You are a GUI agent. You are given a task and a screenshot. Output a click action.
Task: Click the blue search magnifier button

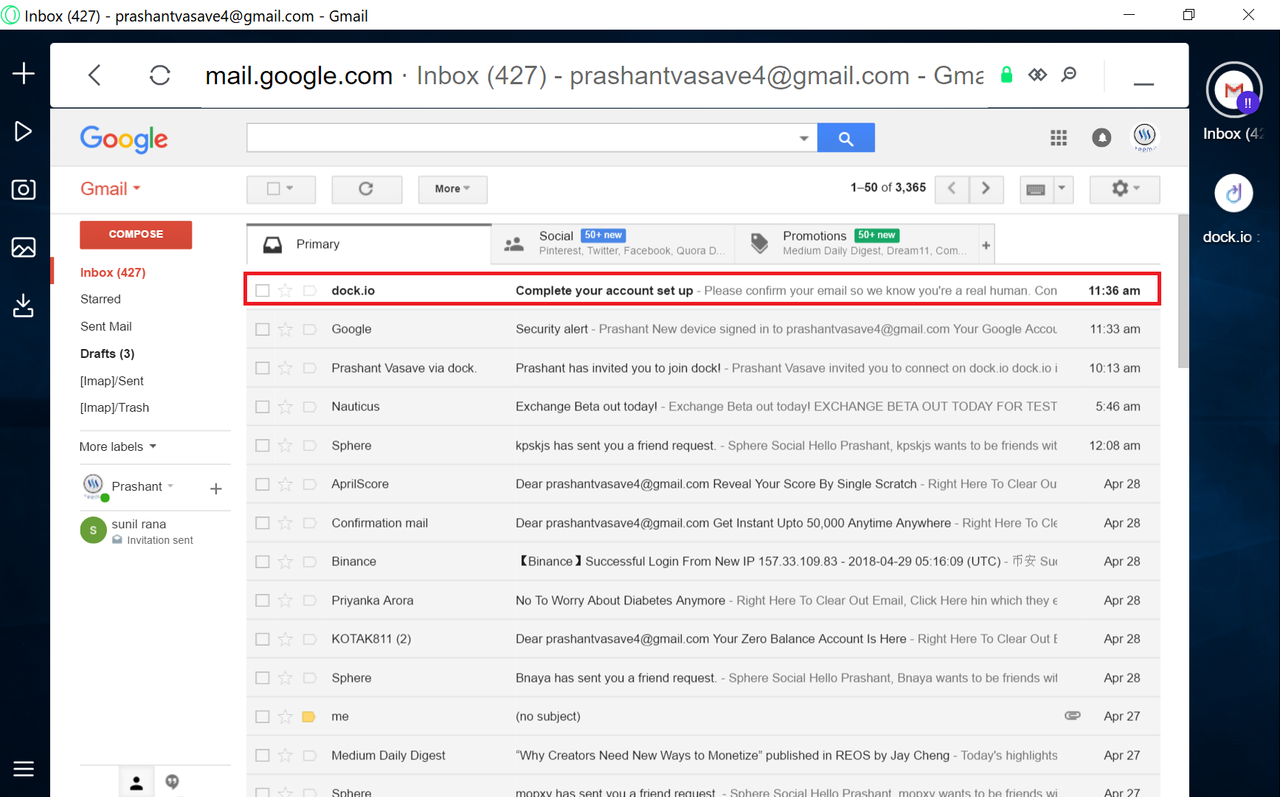846,139
